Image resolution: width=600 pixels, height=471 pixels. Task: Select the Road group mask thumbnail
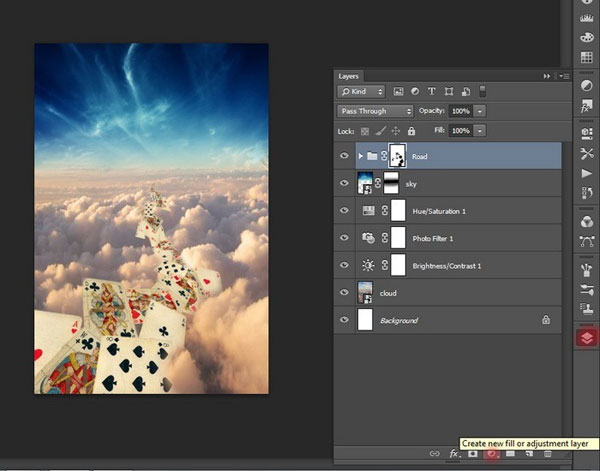pos(397,156)
